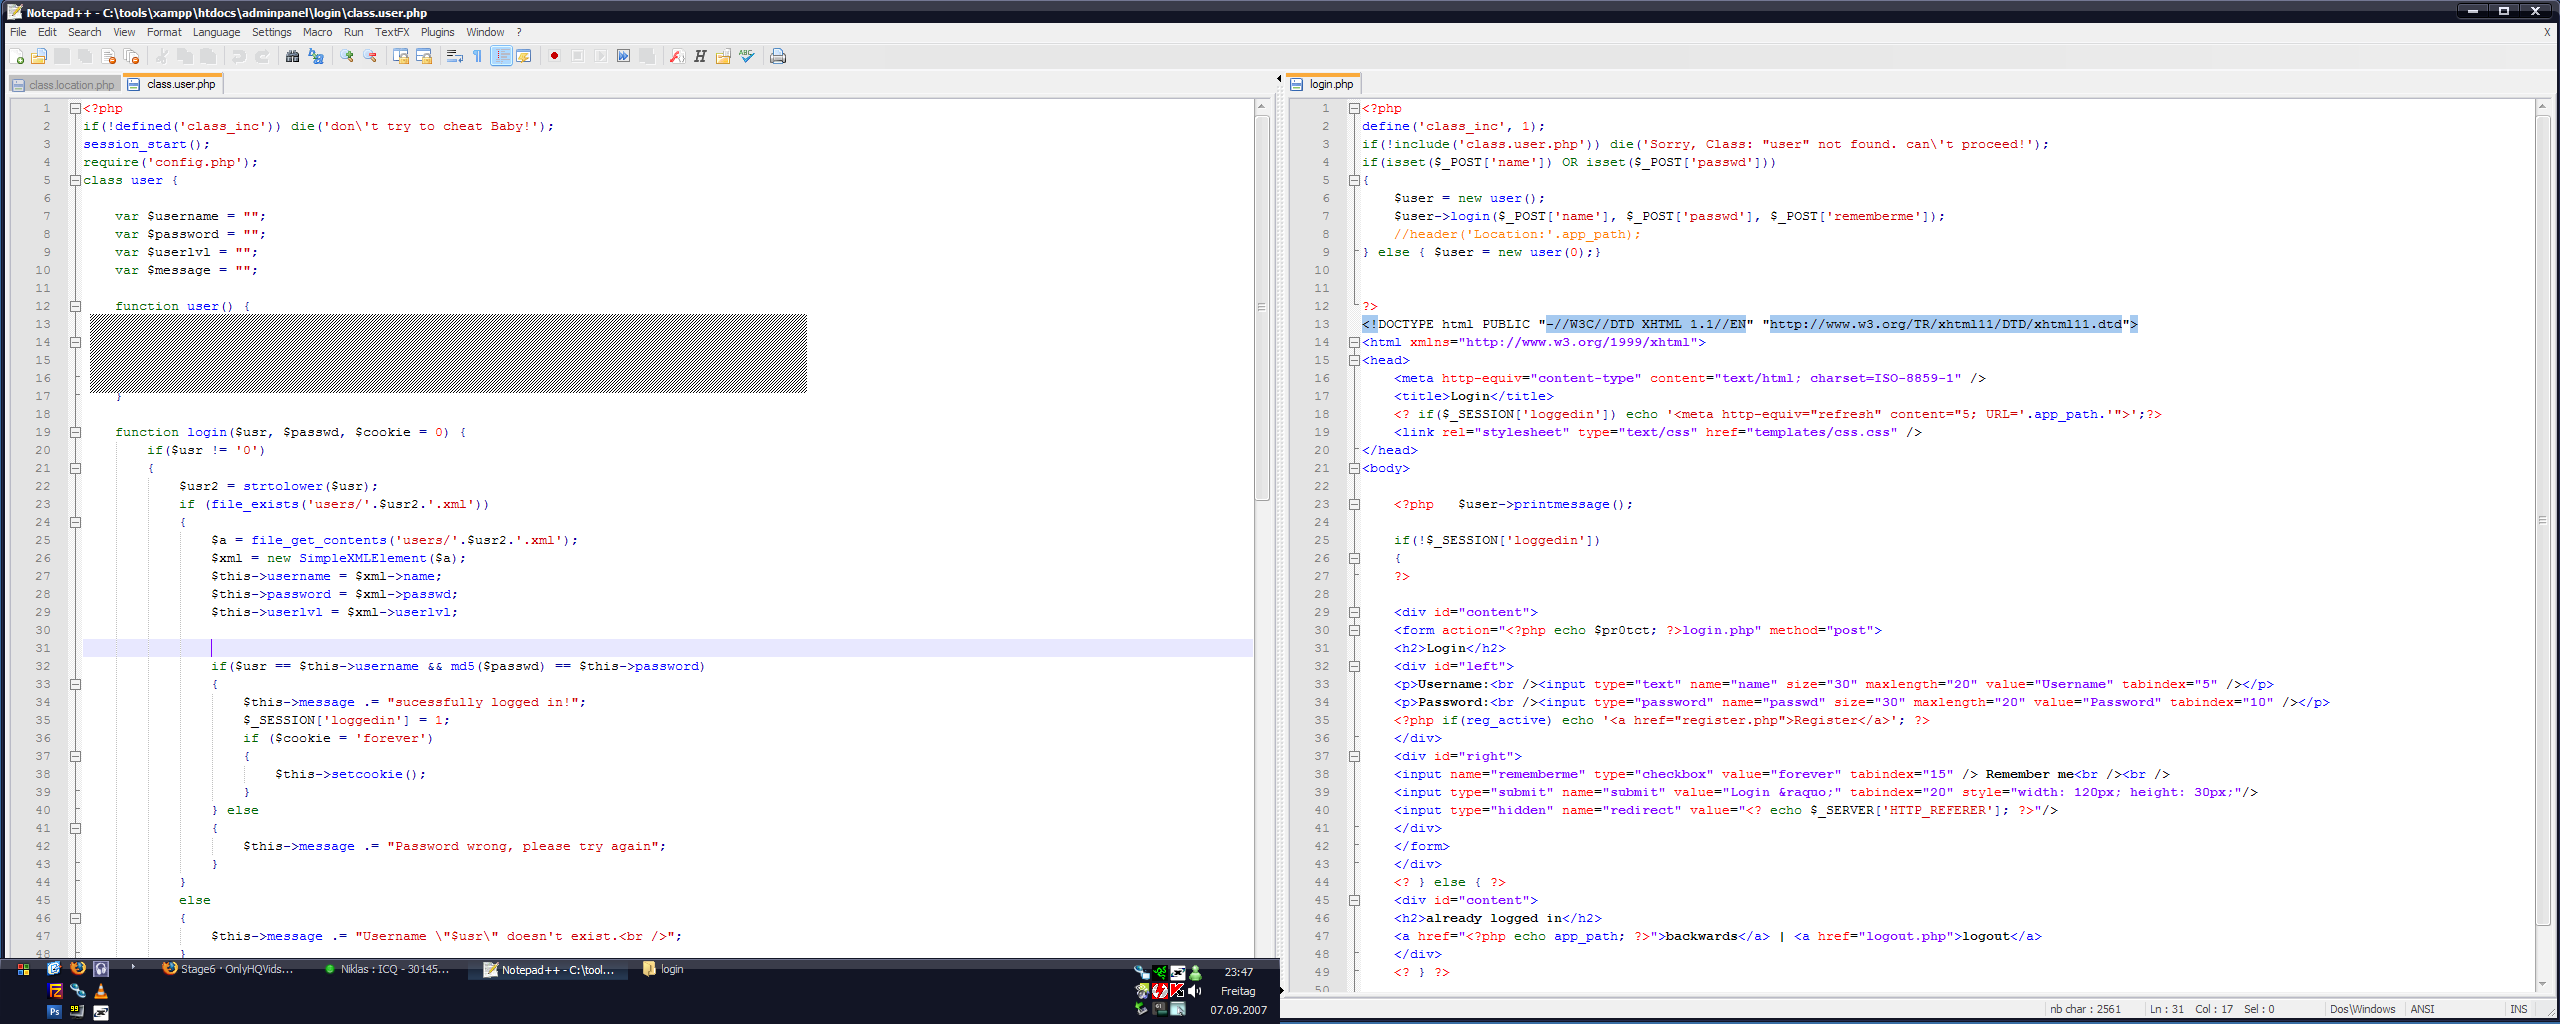This screenshot has width=2560, height=1024.
Task: Click the left editor vertical scrollbar thumb
Action: [x=1262, y=307]
